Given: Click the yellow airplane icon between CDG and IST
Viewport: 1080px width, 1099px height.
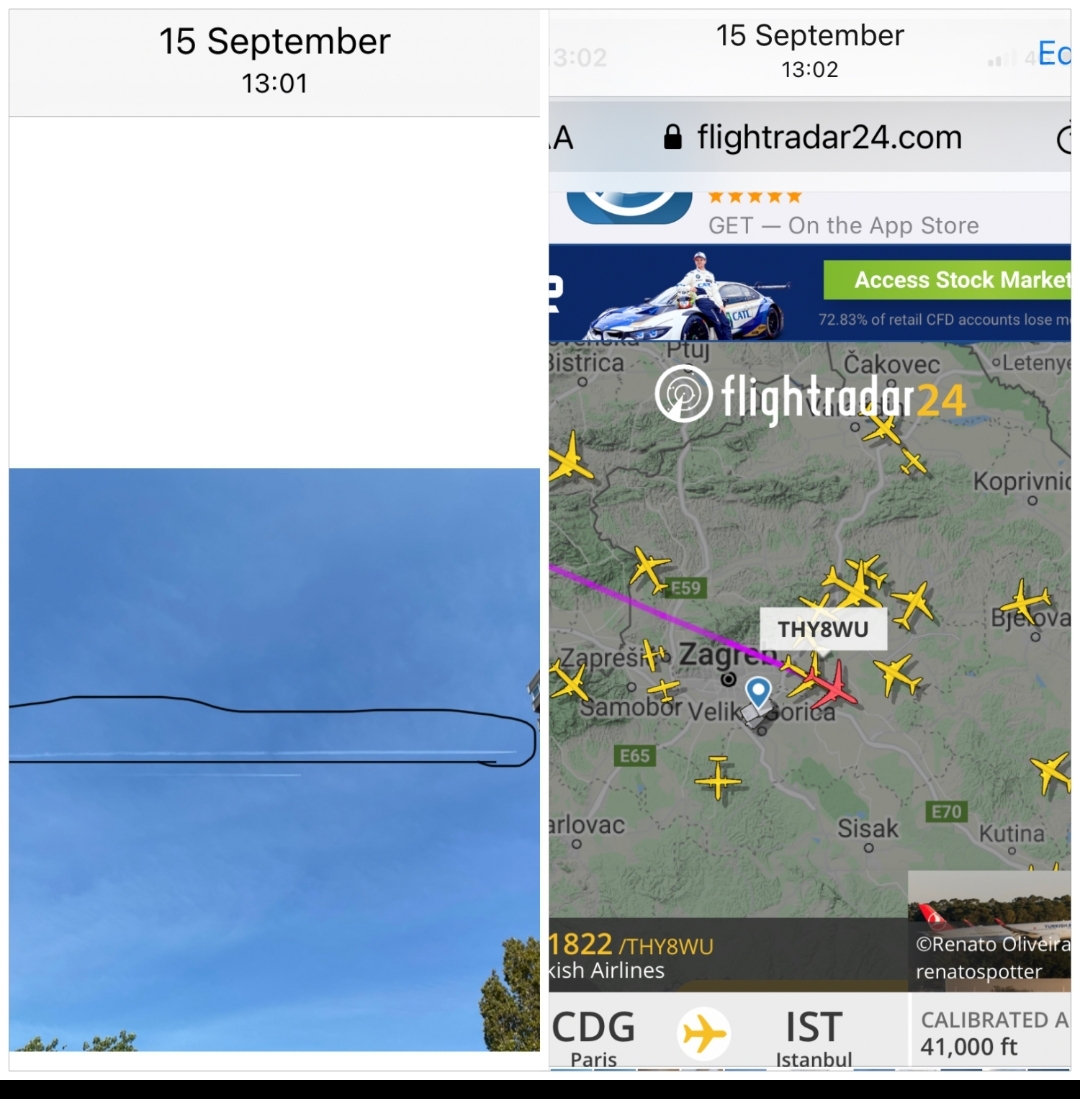Looking at the screenshot, I should [704, 1033].
